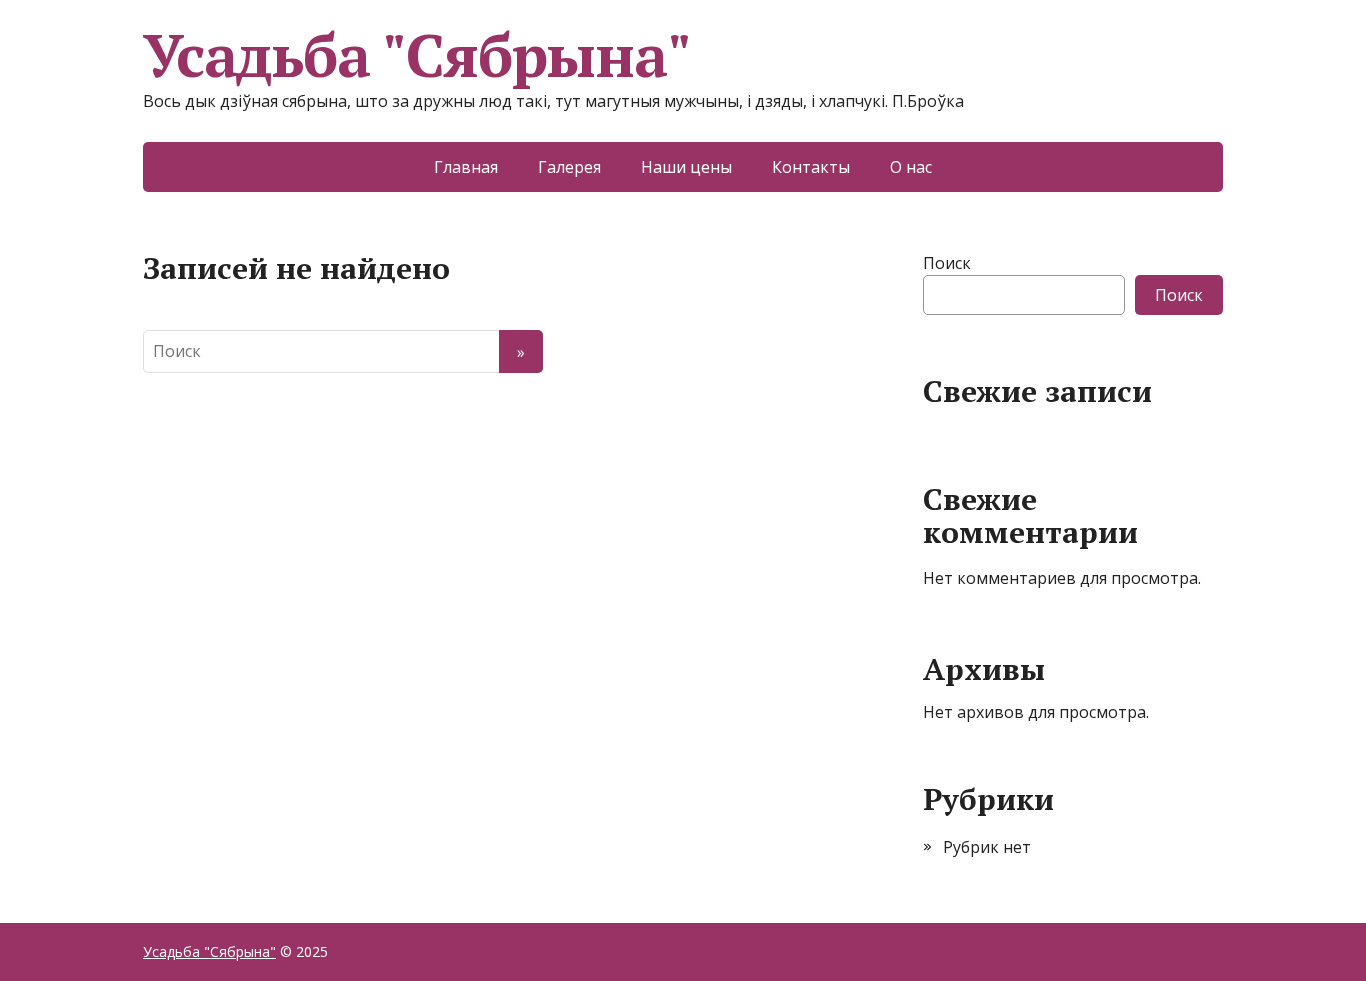
Task: Select the Рубрики heading
Action: (988, 799)
